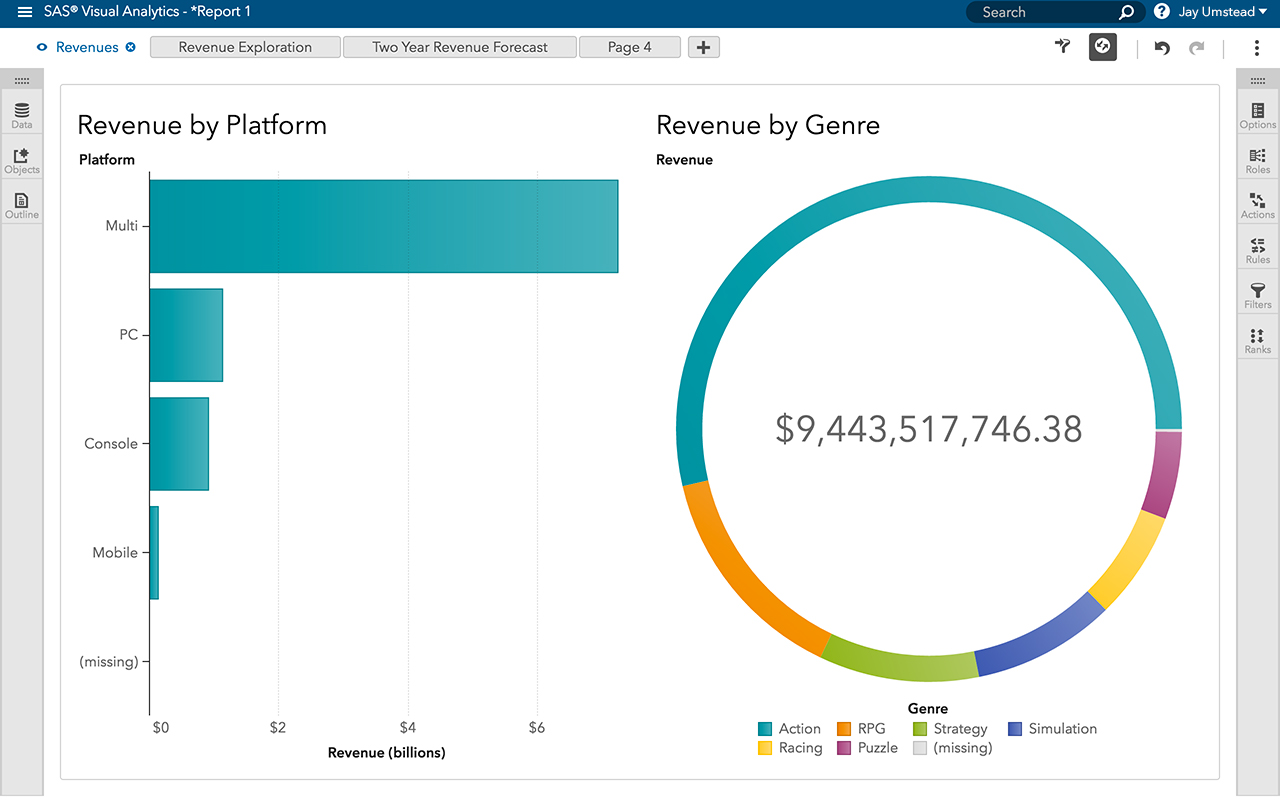This screenshot has height=800, width=1280.
Task: Open the Options panel
Action: (1258, 115)
